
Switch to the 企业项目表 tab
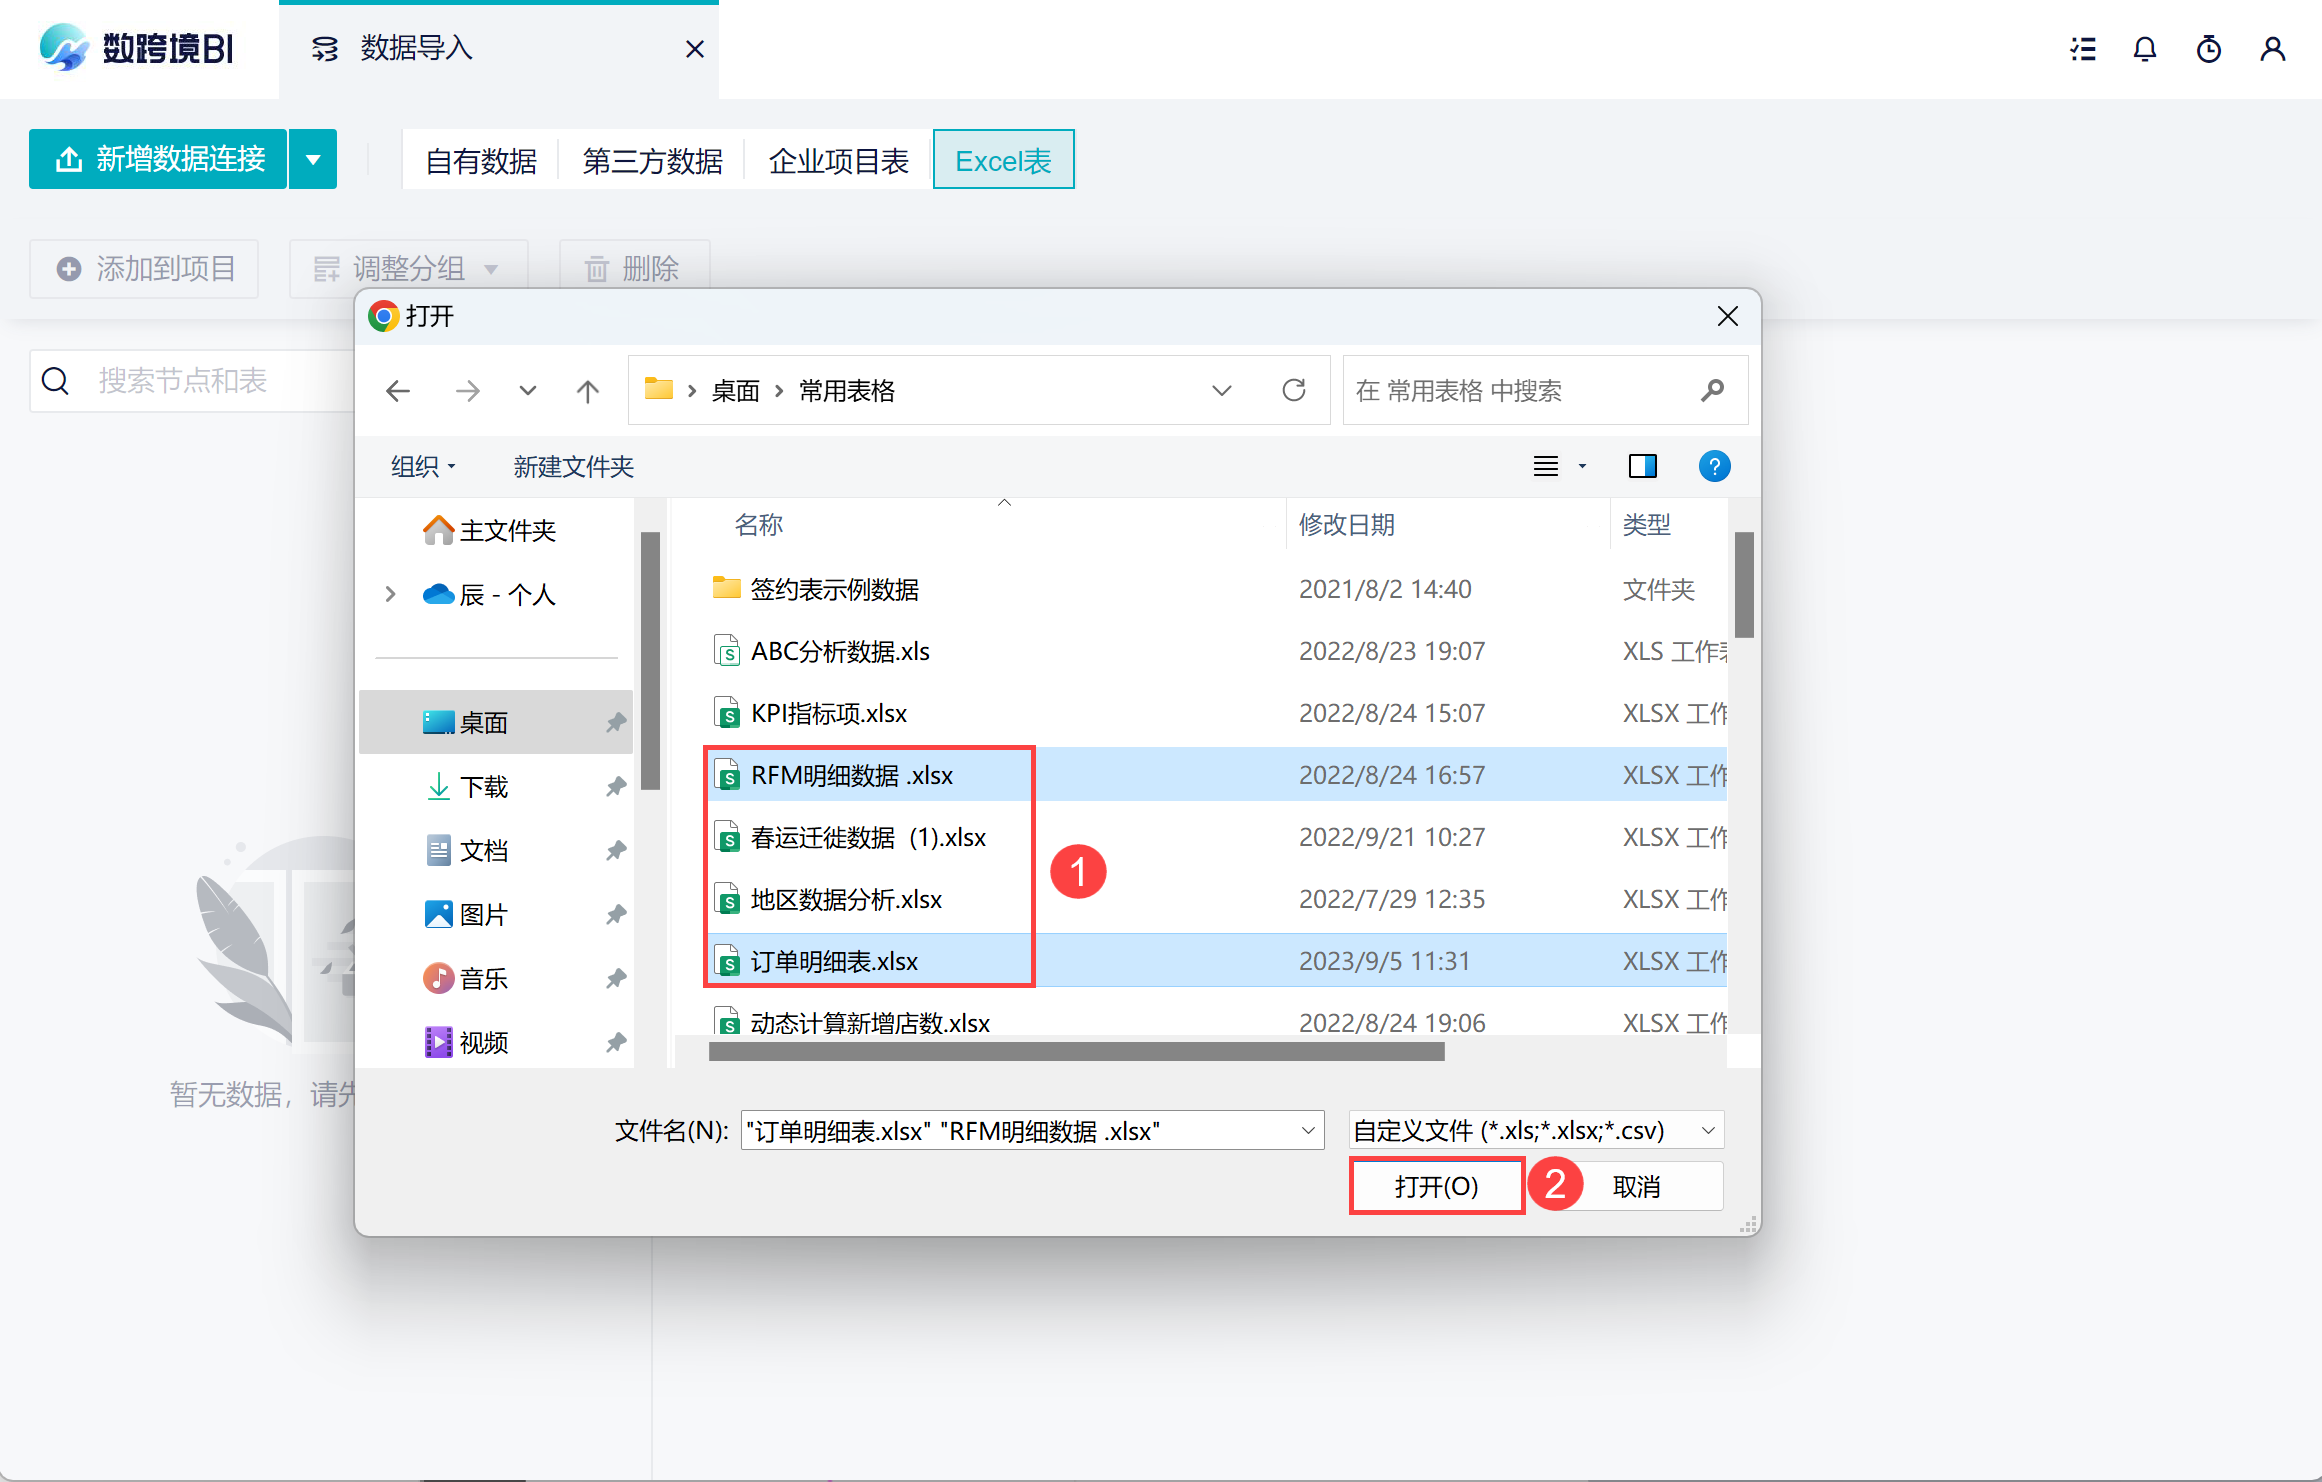(x=838, y=160)
